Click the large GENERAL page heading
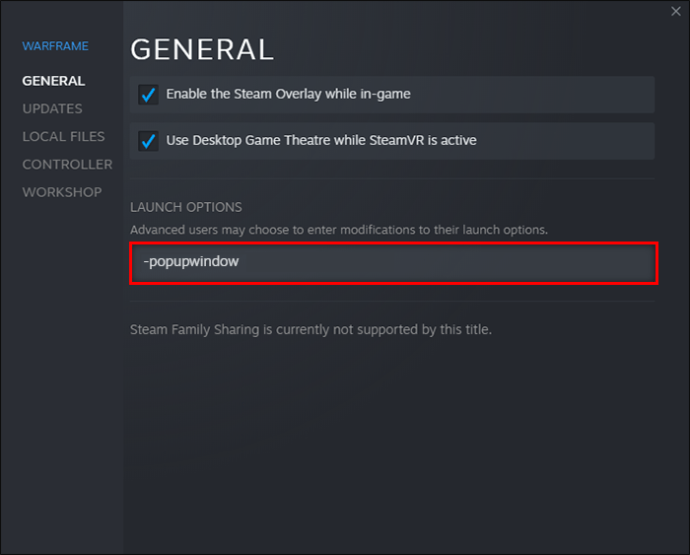This screenshot has height=555, width=690. tap(201, 49)
